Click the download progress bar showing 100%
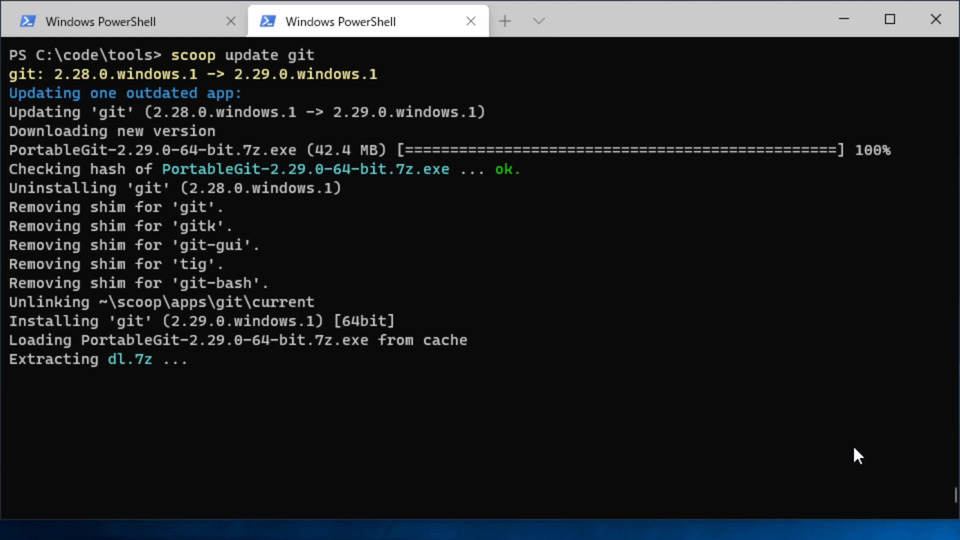The image size is (960, 540). click(621, 150)
